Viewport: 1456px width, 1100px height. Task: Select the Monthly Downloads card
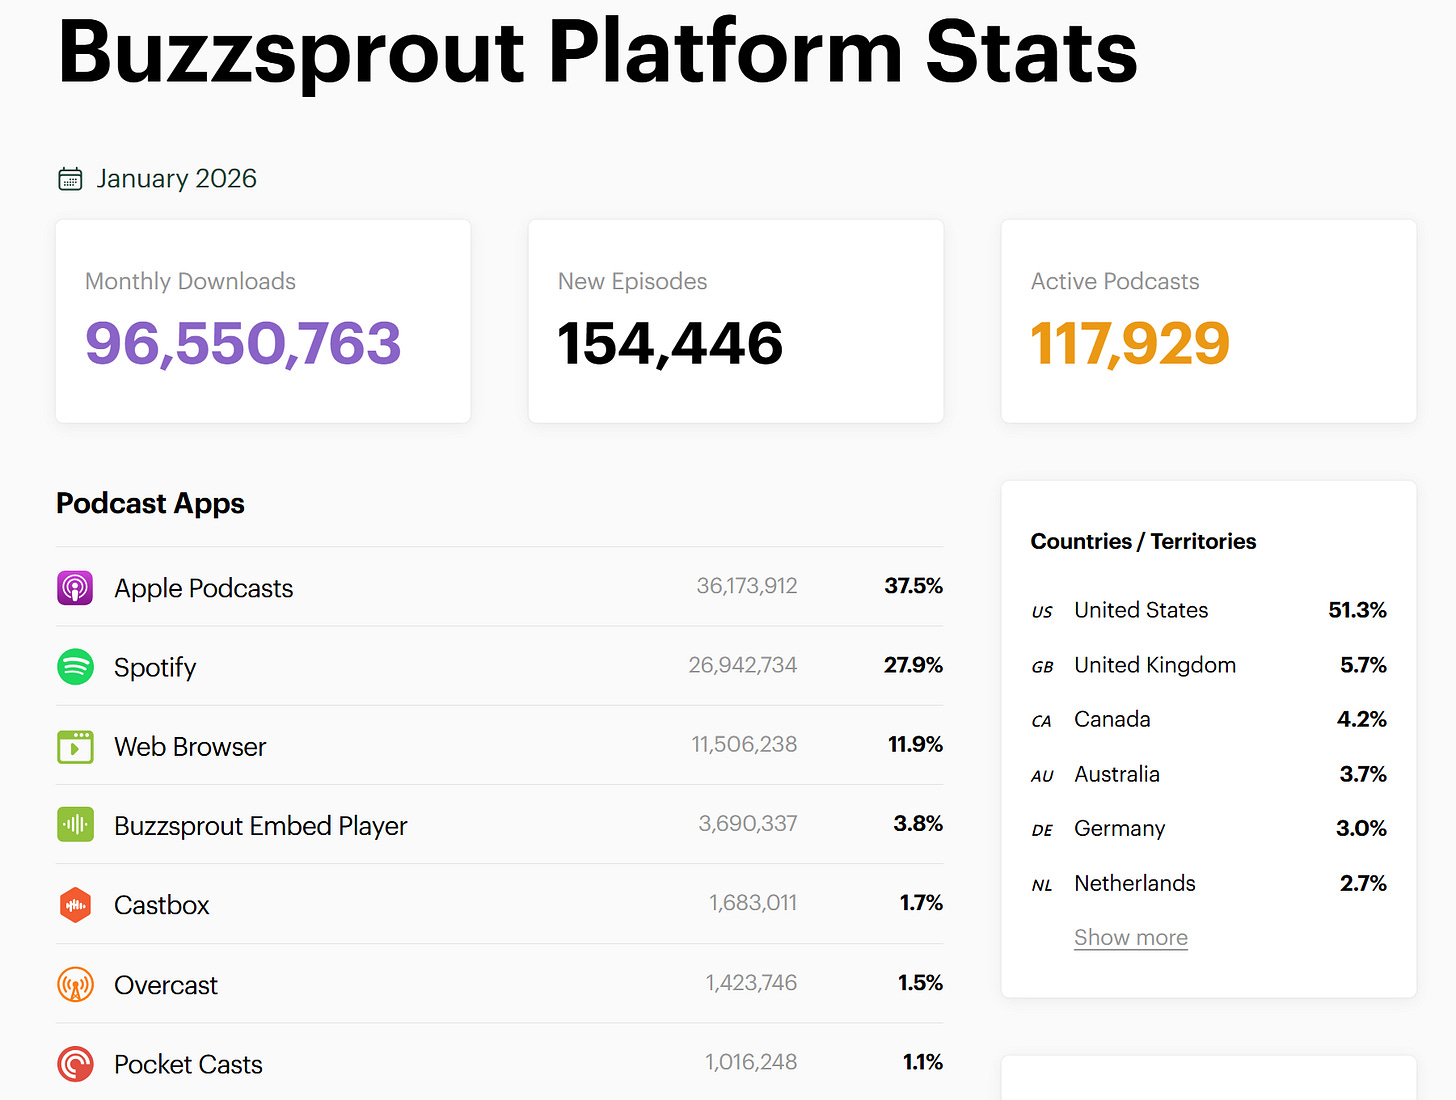263,321
